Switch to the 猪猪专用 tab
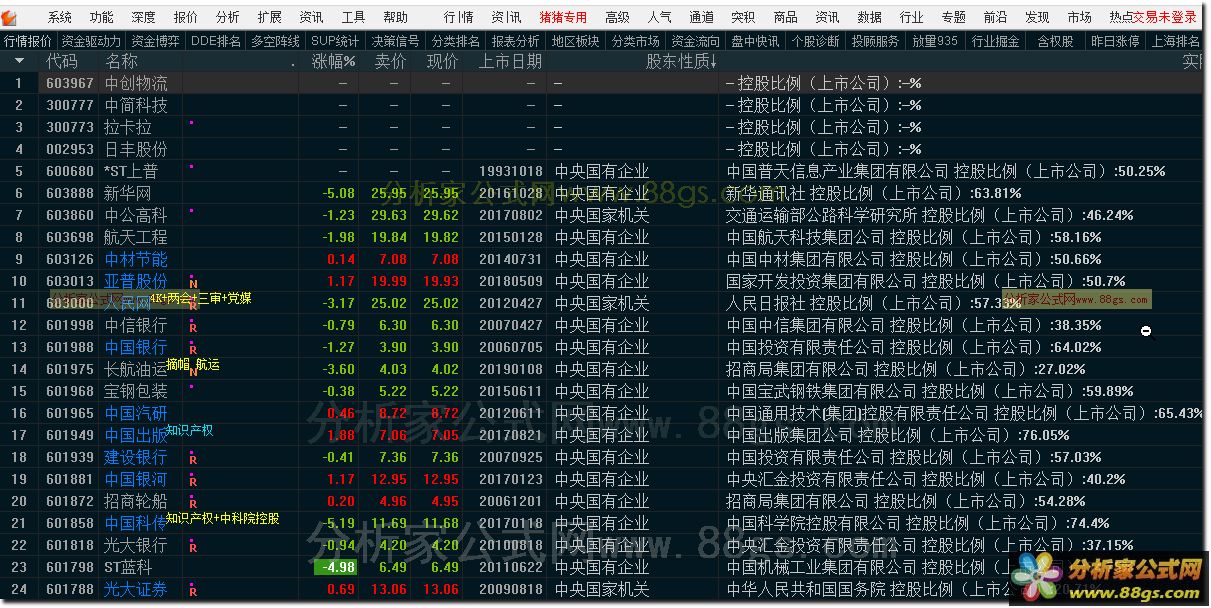The height and width of the screenshot is (608, 1211). pyautogui.click(x=564, y=17)
